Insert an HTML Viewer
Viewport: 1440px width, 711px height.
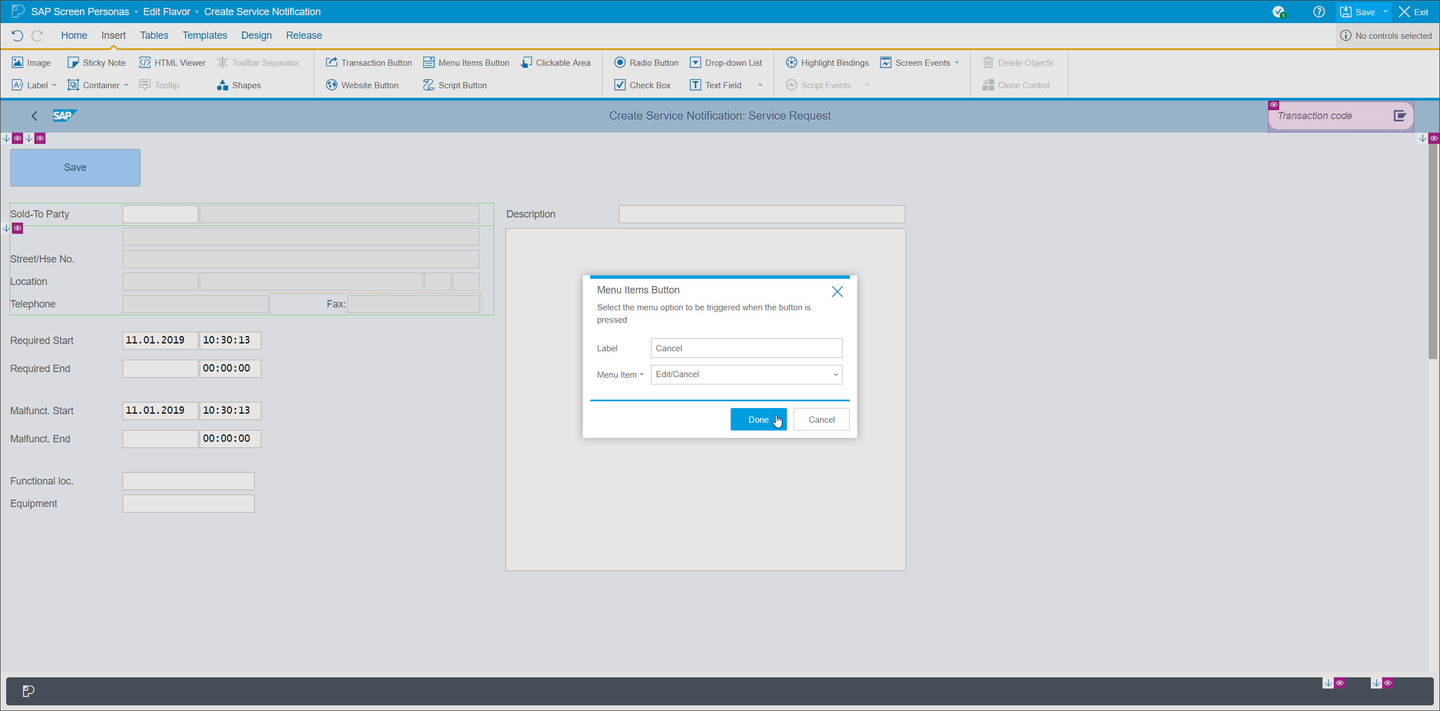pyautogui.click(x=172, y=62)
